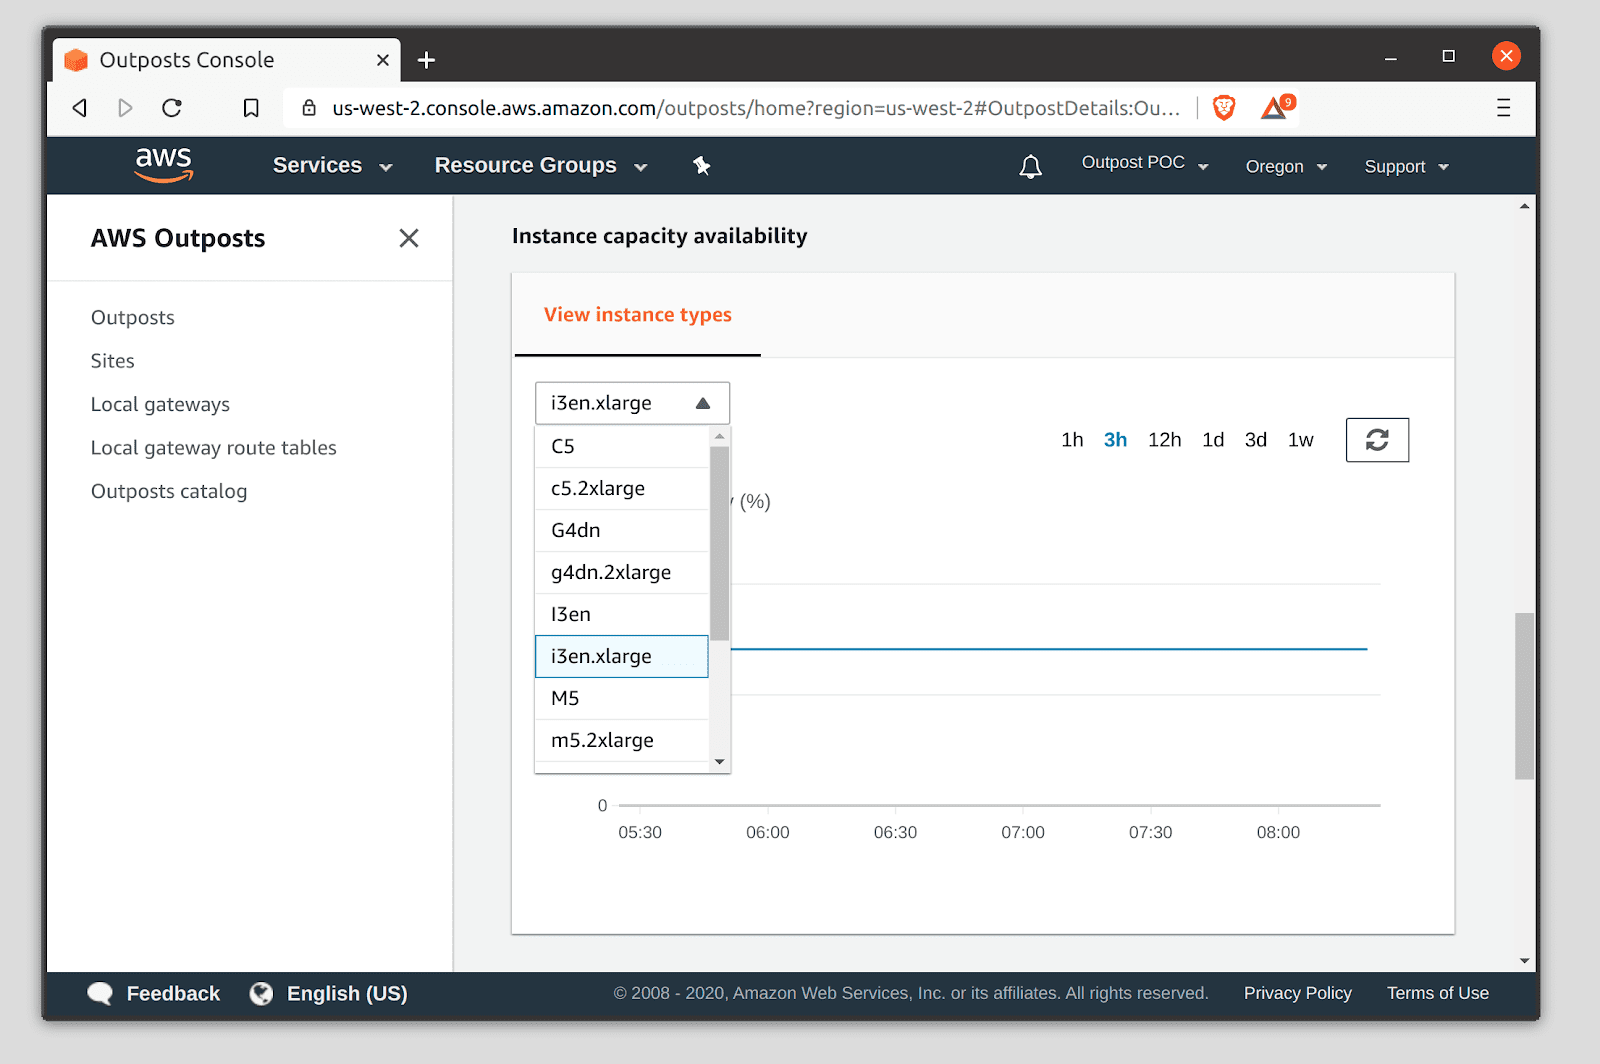The width and height of the screenshot is (1600, 1064).
Task: Click dropdown list scroll up arrow
Action: point(719,436)
